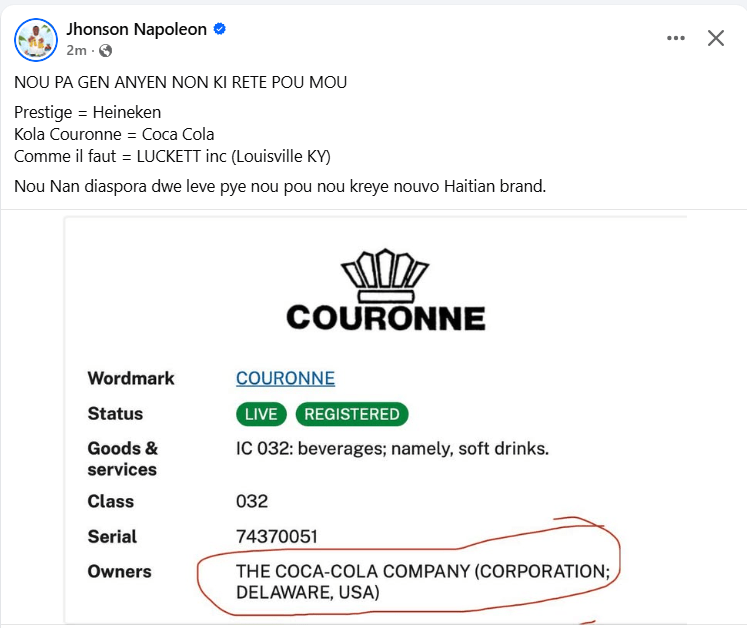This screenshot has width=747, height=628.
Task: Click the serial number 74370051
Action: tap(277, 537)
